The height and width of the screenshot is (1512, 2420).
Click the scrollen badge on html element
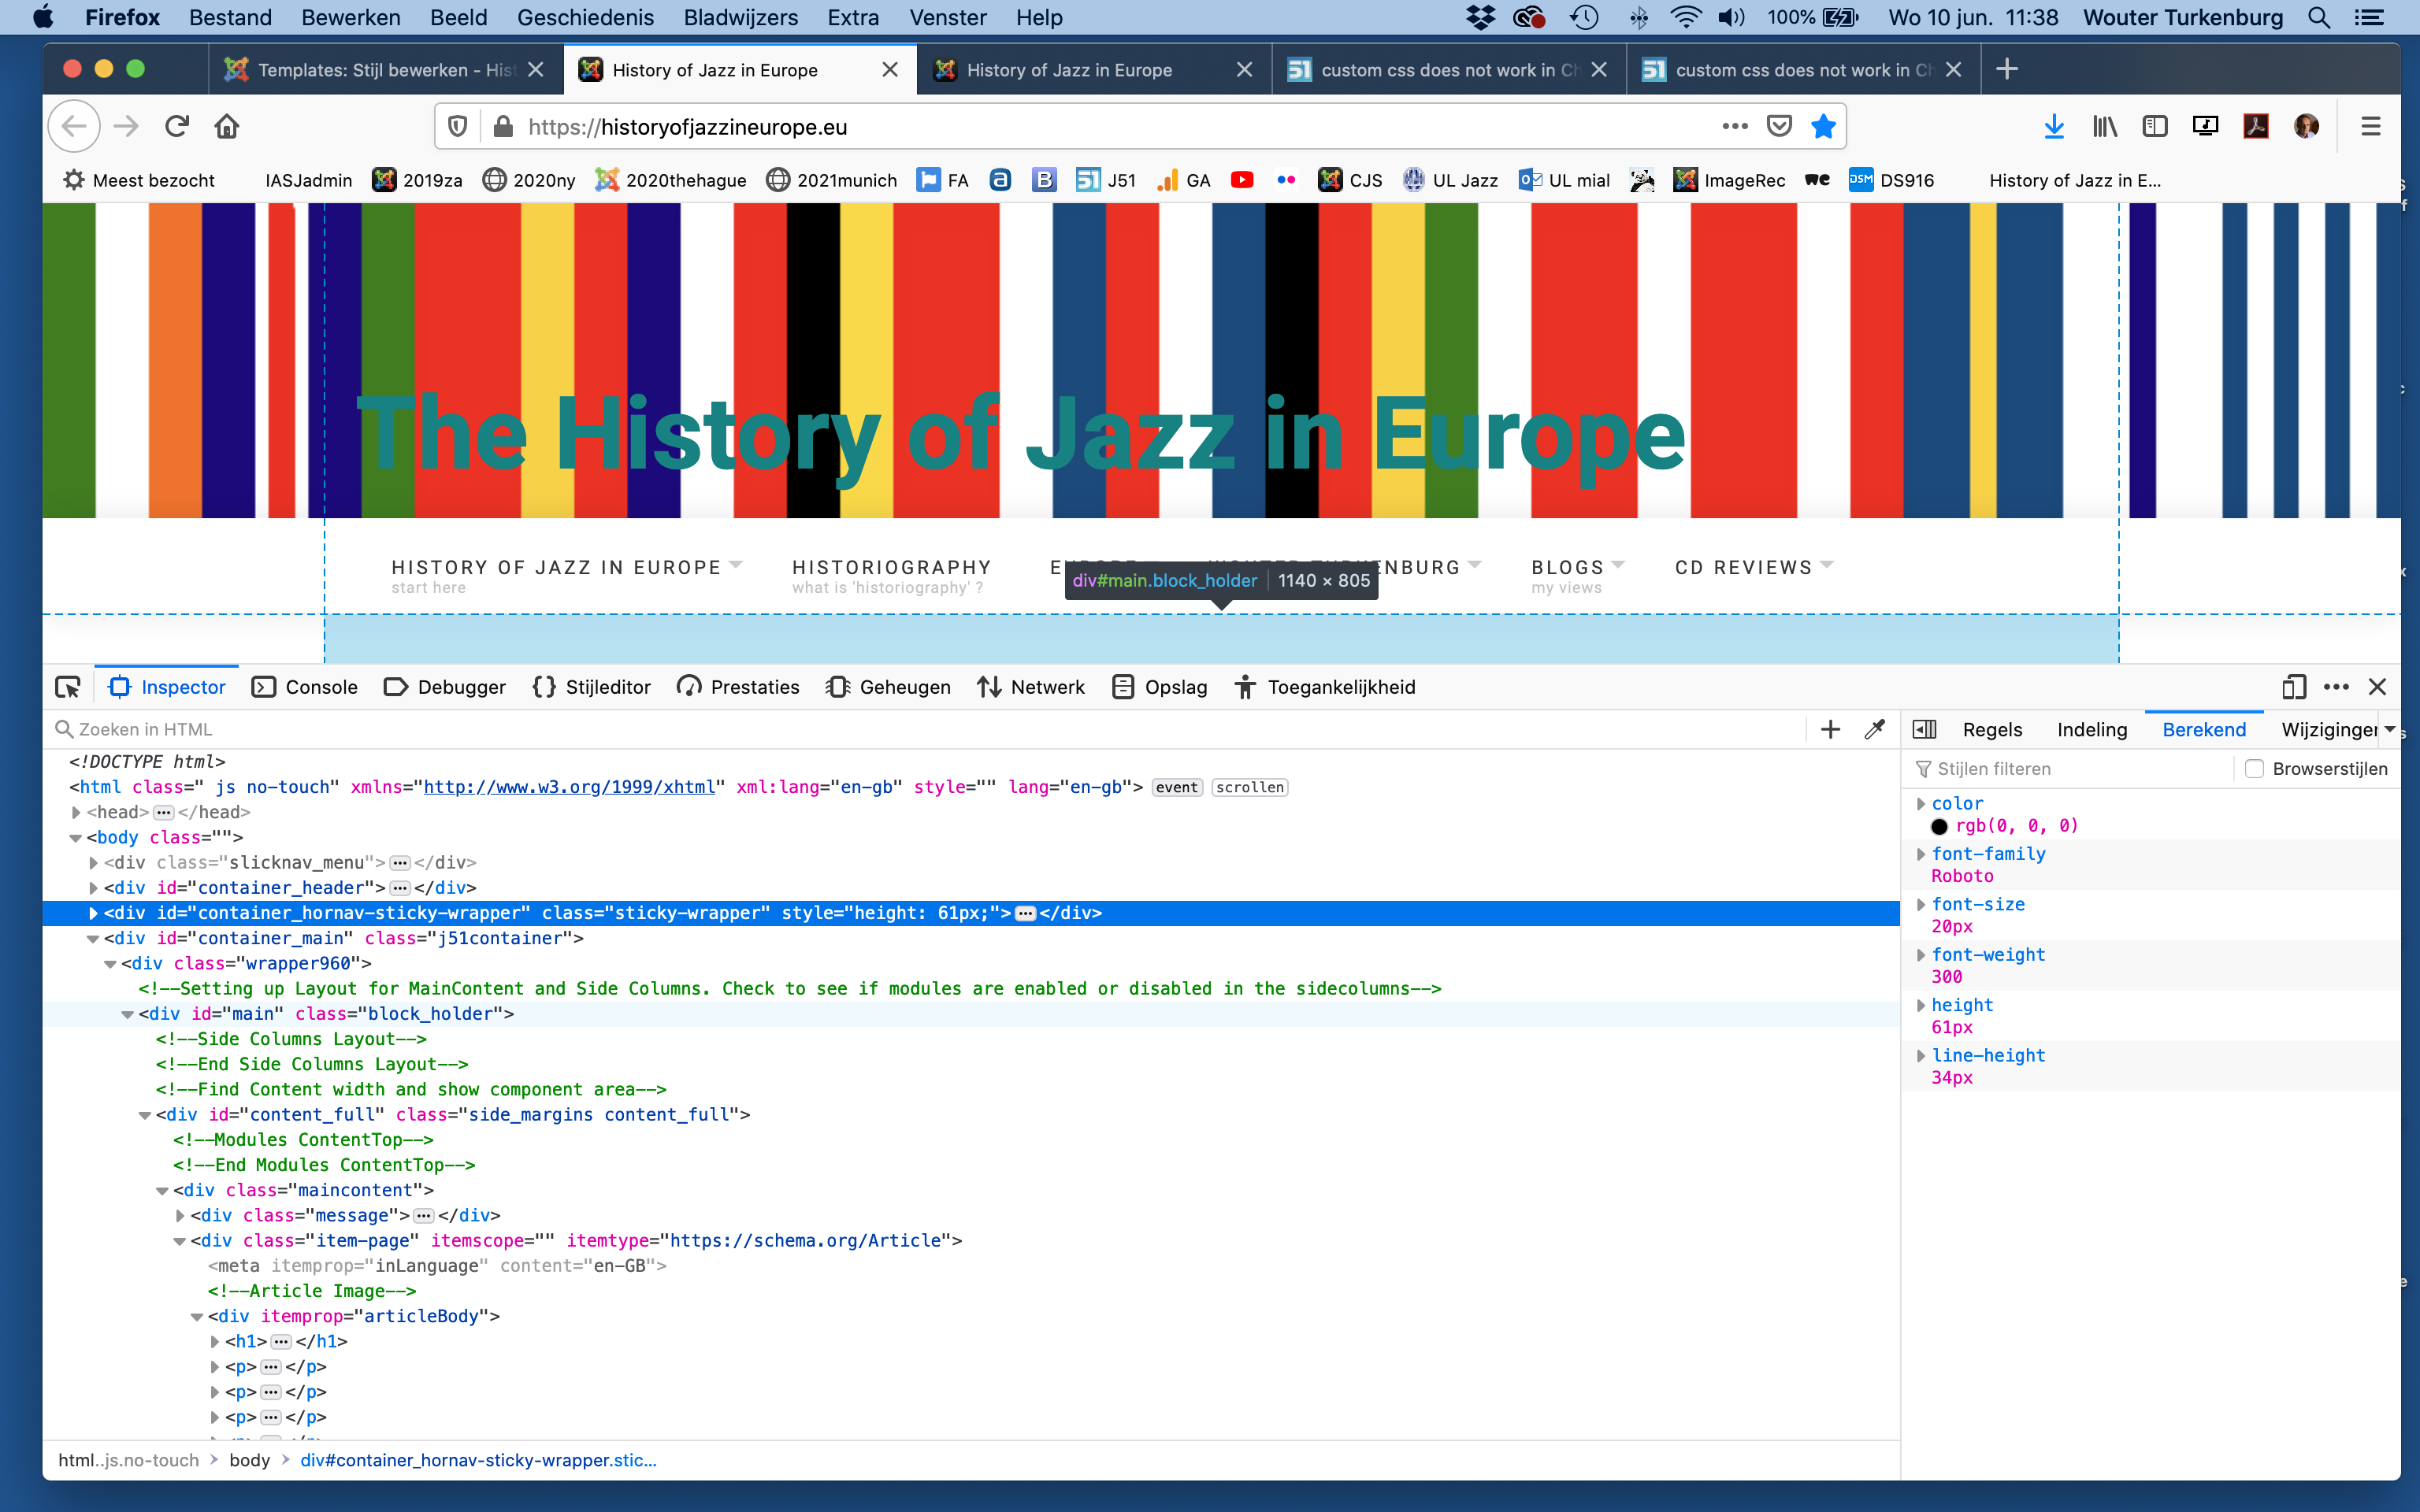tap(1249, 787)
